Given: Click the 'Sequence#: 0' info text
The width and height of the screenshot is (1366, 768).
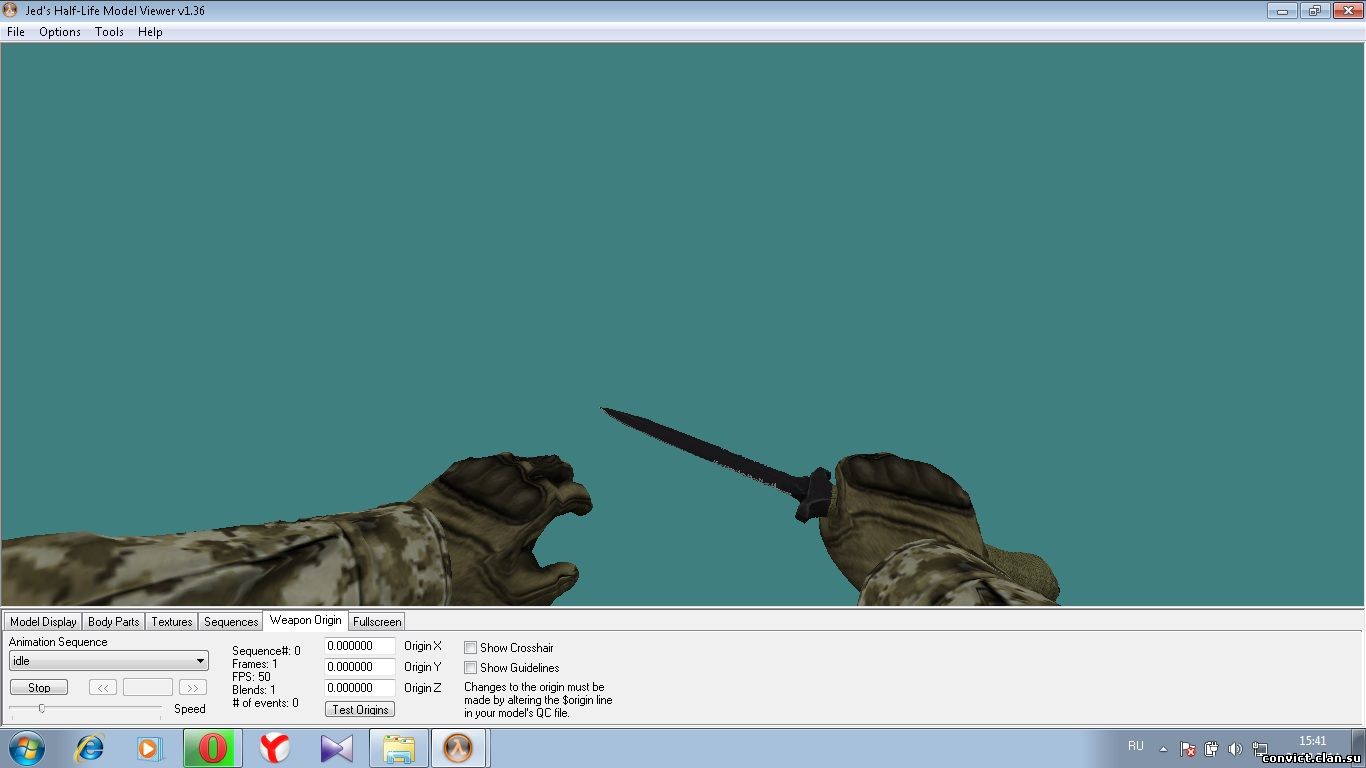Looking at the screenshot, I should point(266,651).
